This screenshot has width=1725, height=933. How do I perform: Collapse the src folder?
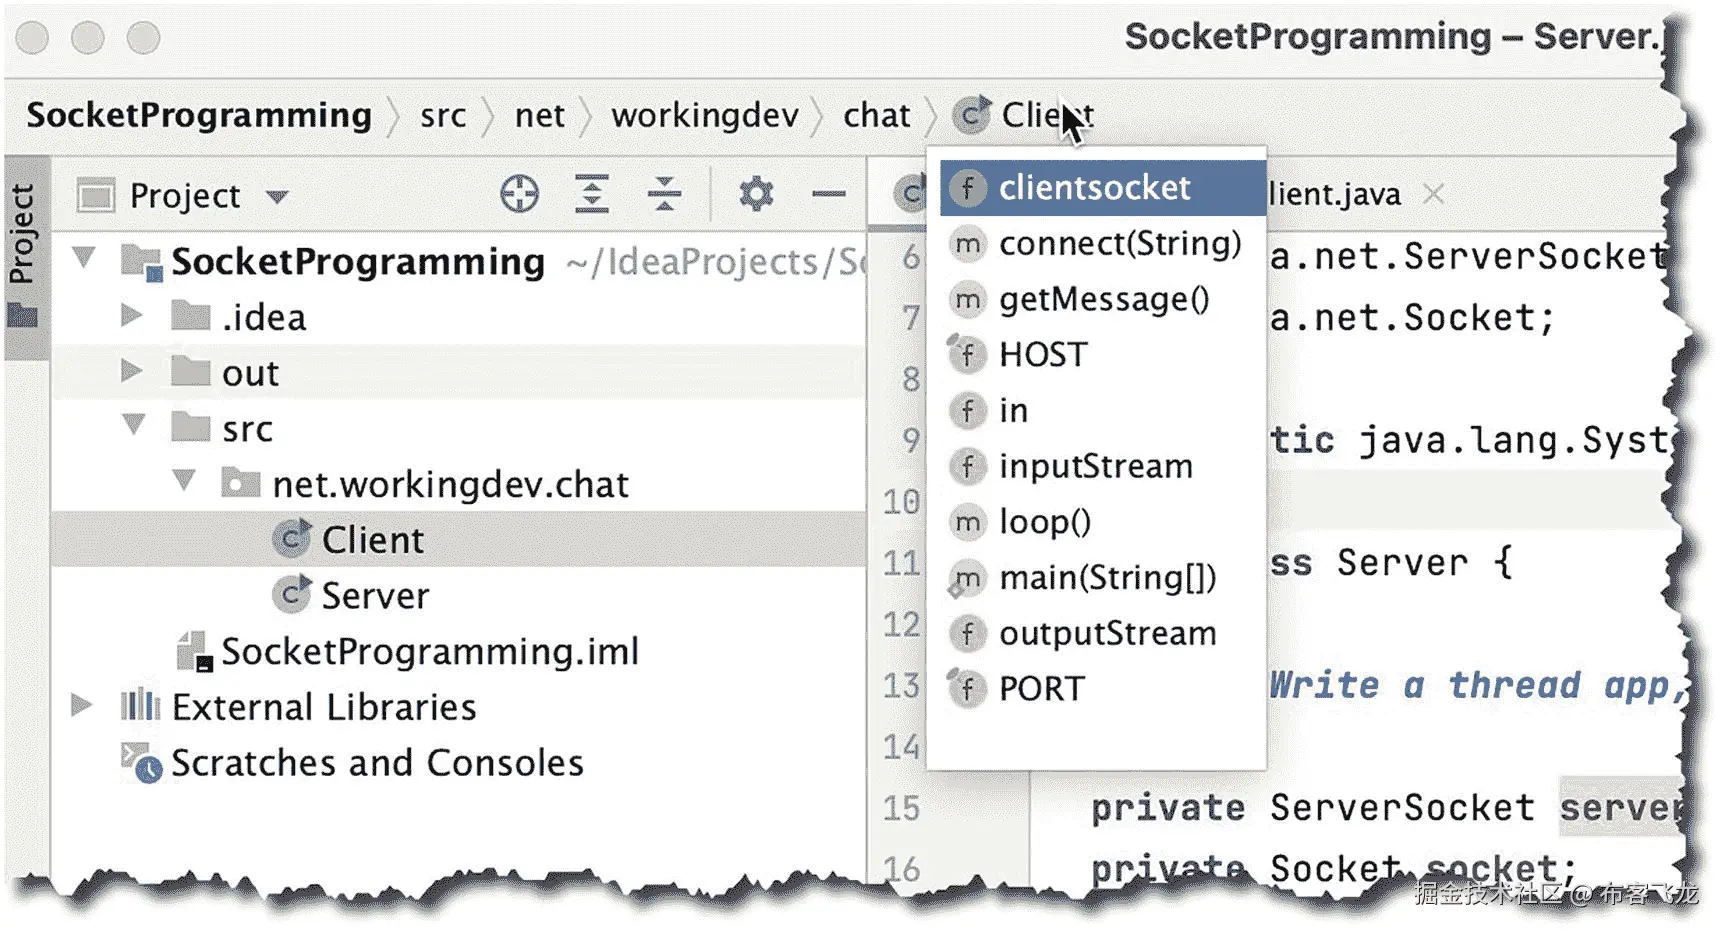point(134,426)
